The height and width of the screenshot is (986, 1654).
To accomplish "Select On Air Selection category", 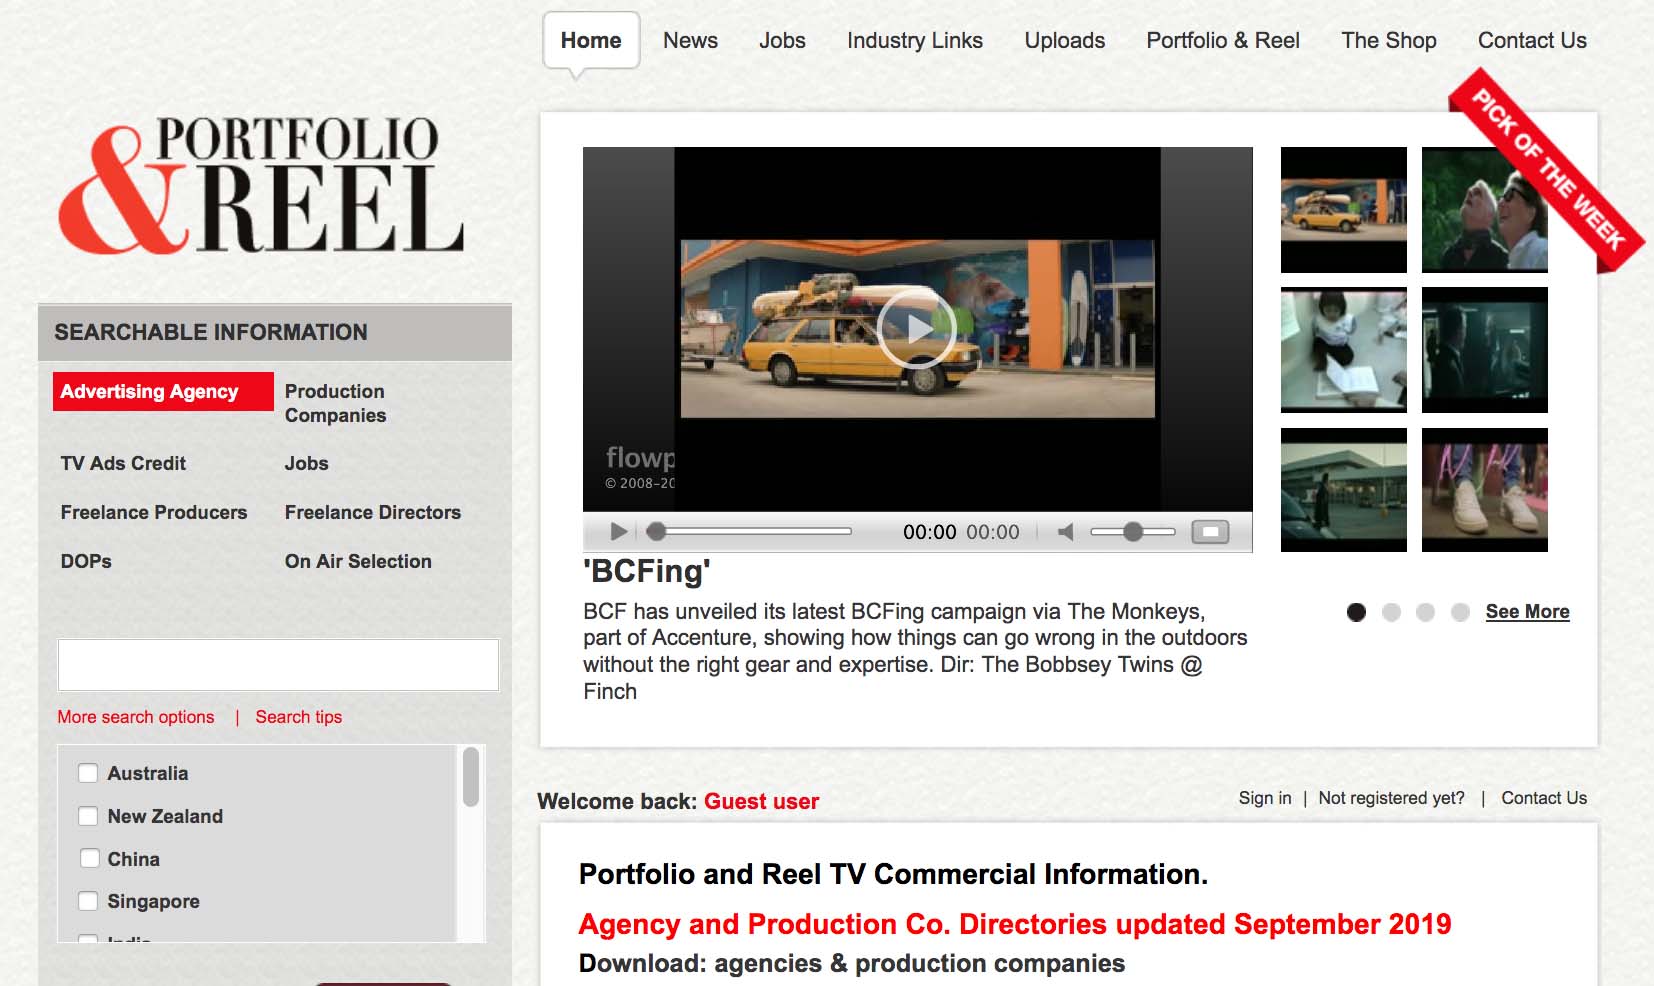I will coord(358,561).
